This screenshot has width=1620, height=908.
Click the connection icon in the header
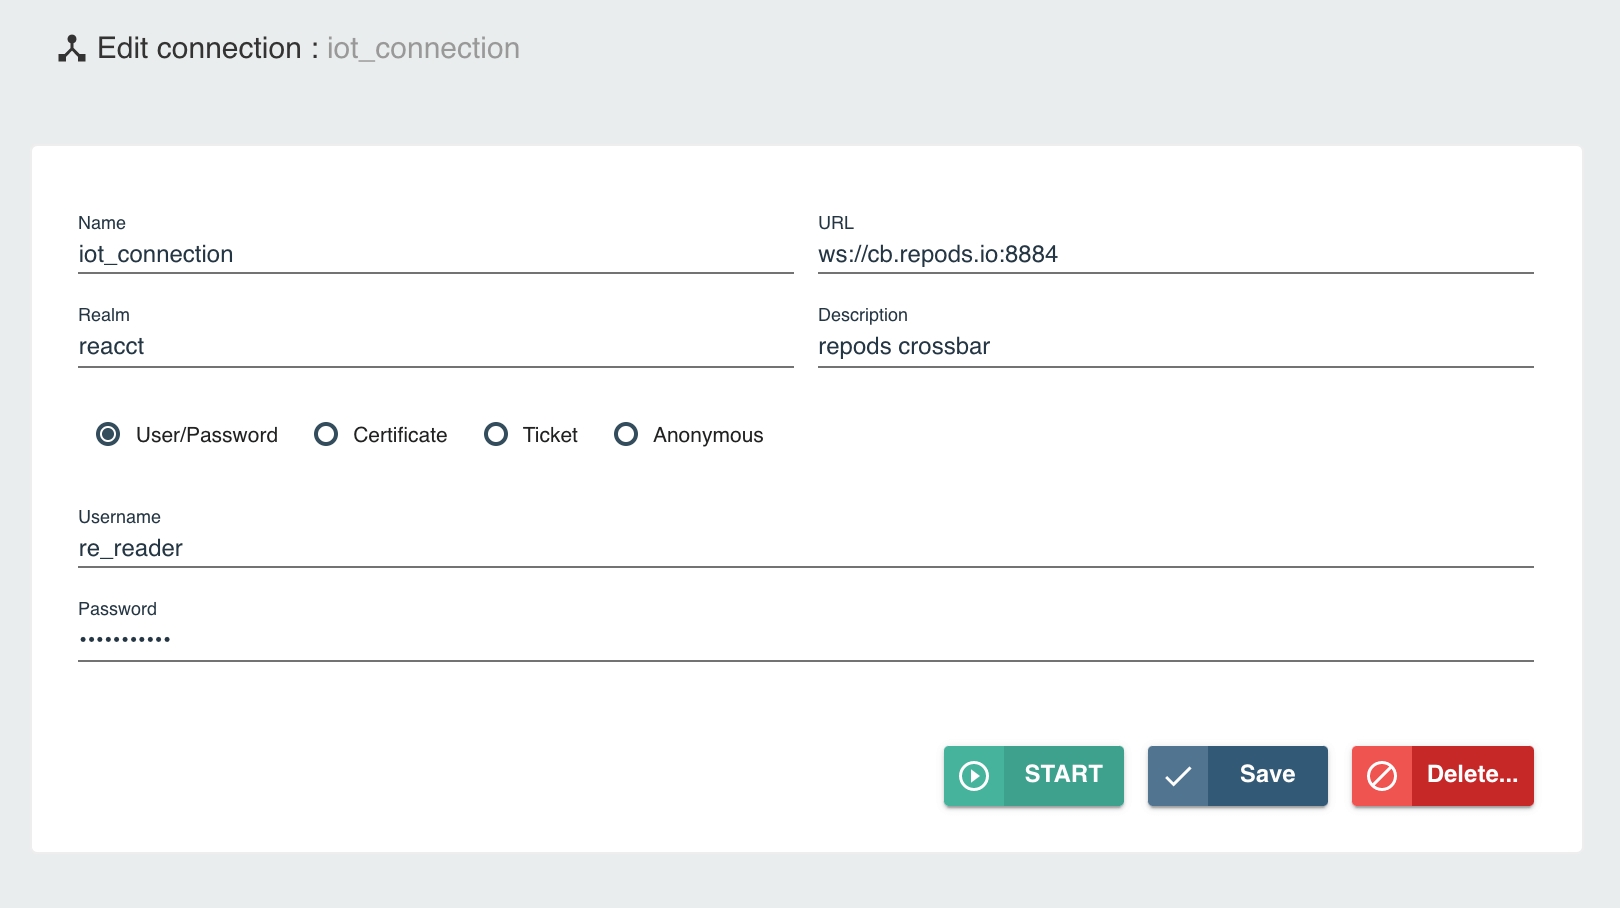pyautogui.click(x=71, y=49)
